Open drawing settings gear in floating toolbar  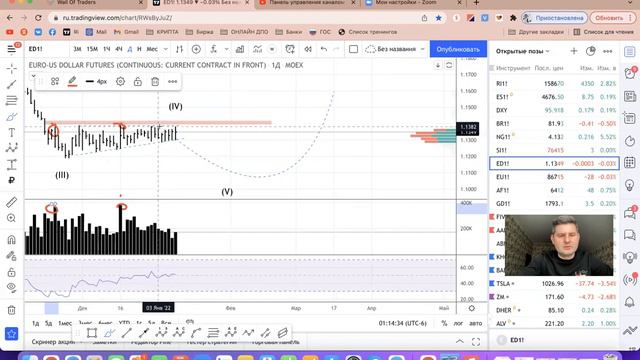pyautogui.click(x=120, y=82)
